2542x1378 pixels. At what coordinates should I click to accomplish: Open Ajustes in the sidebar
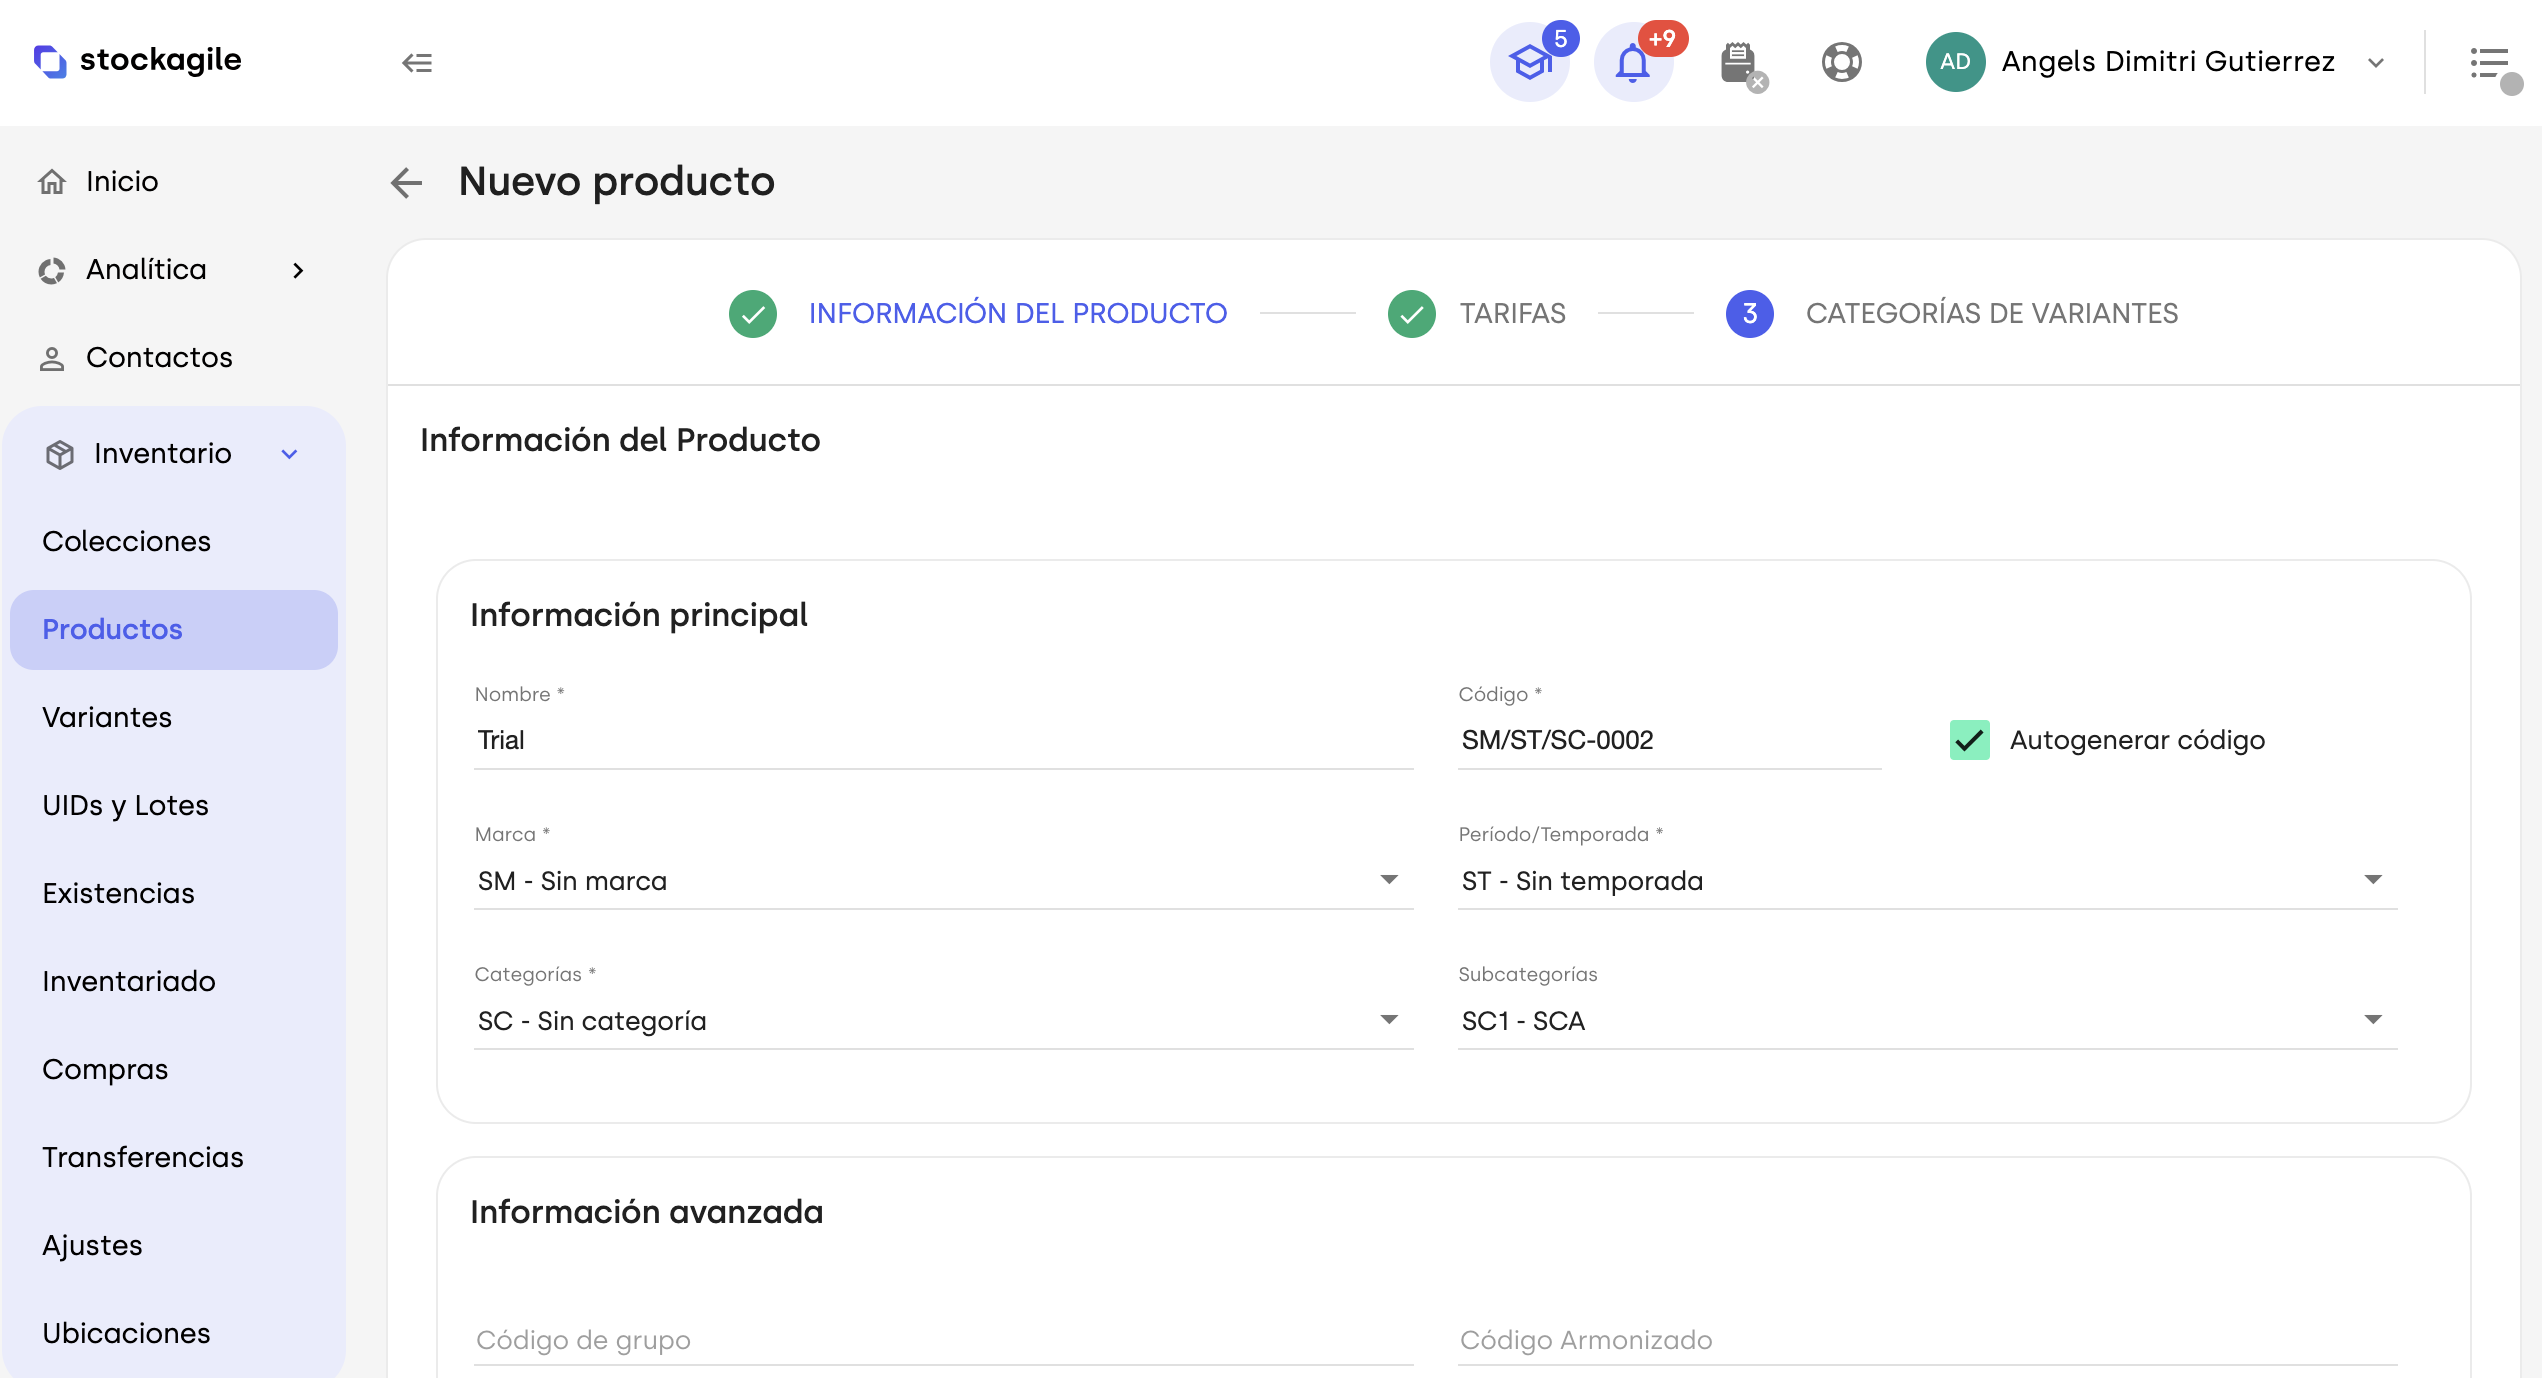point(93,1246)
